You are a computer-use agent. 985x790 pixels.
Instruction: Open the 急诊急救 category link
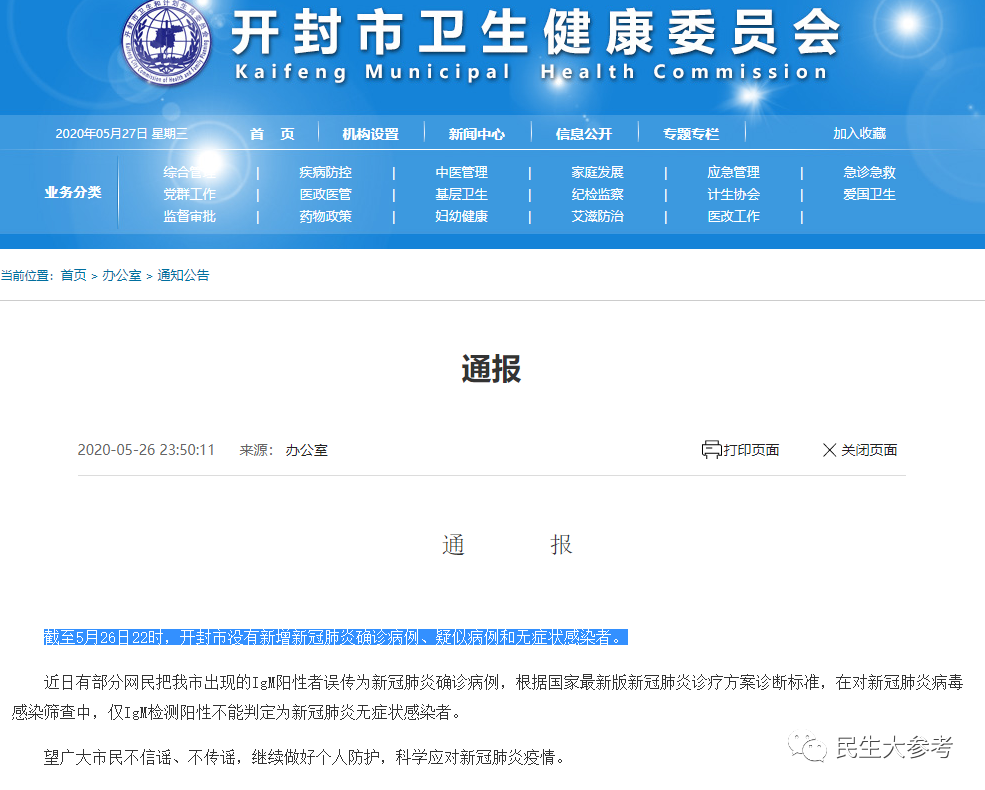pos(869,172)
